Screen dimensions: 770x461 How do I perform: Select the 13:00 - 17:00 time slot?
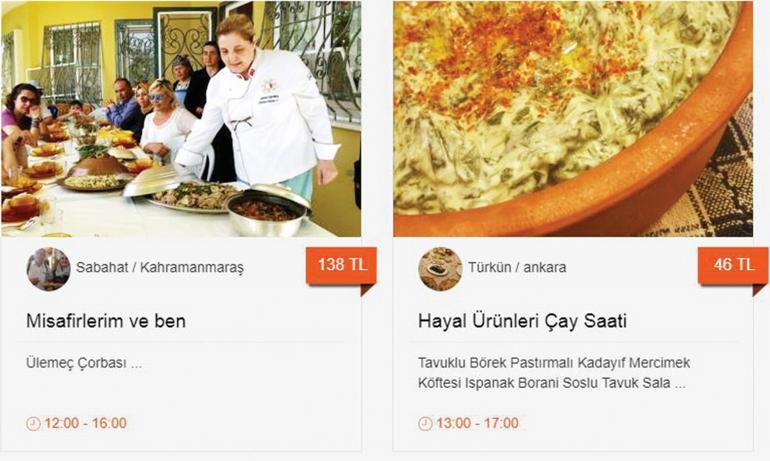pos(477,423)
